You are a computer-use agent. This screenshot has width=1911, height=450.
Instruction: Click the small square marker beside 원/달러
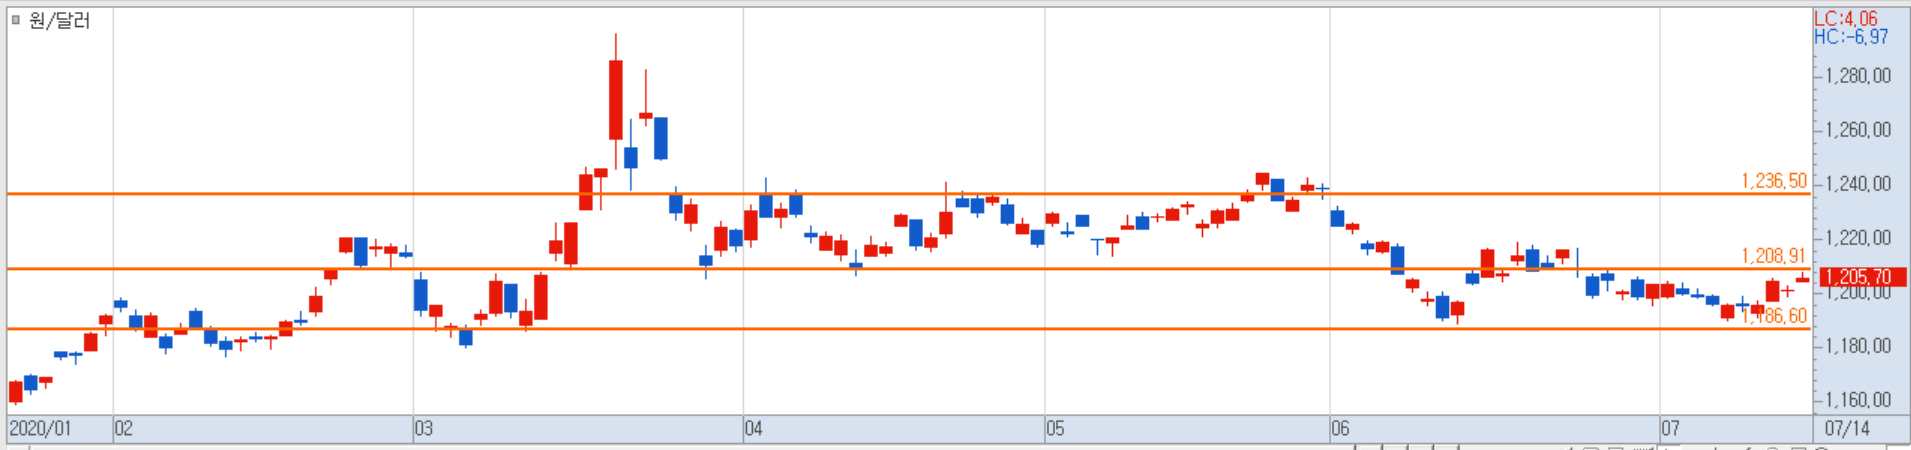tap(15, 20)
